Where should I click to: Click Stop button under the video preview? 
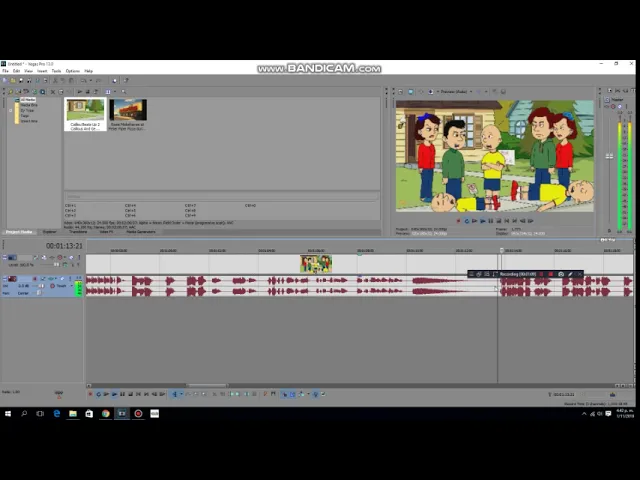coord(498,221)
